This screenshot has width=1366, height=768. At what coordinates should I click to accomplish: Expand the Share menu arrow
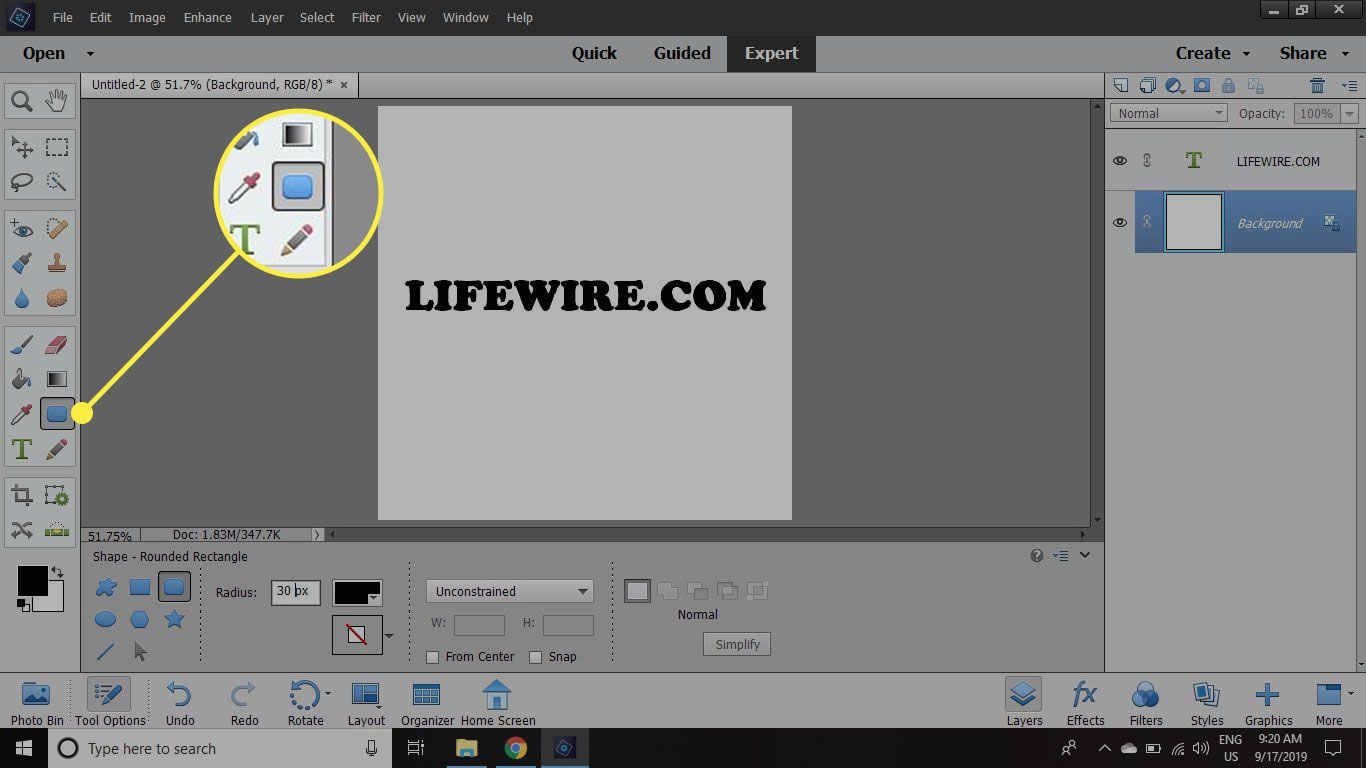point(1344,54)
